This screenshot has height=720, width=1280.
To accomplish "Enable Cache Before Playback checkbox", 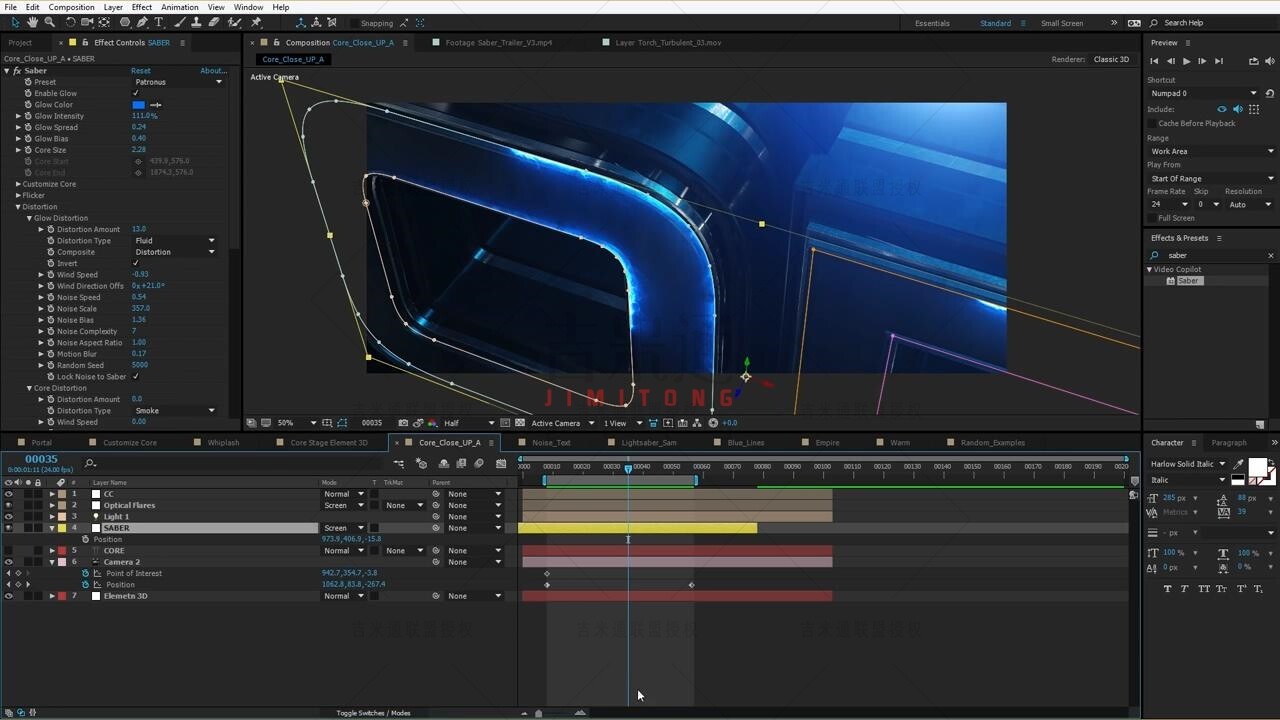I will pyautogui.click(x=1151, y=124).
